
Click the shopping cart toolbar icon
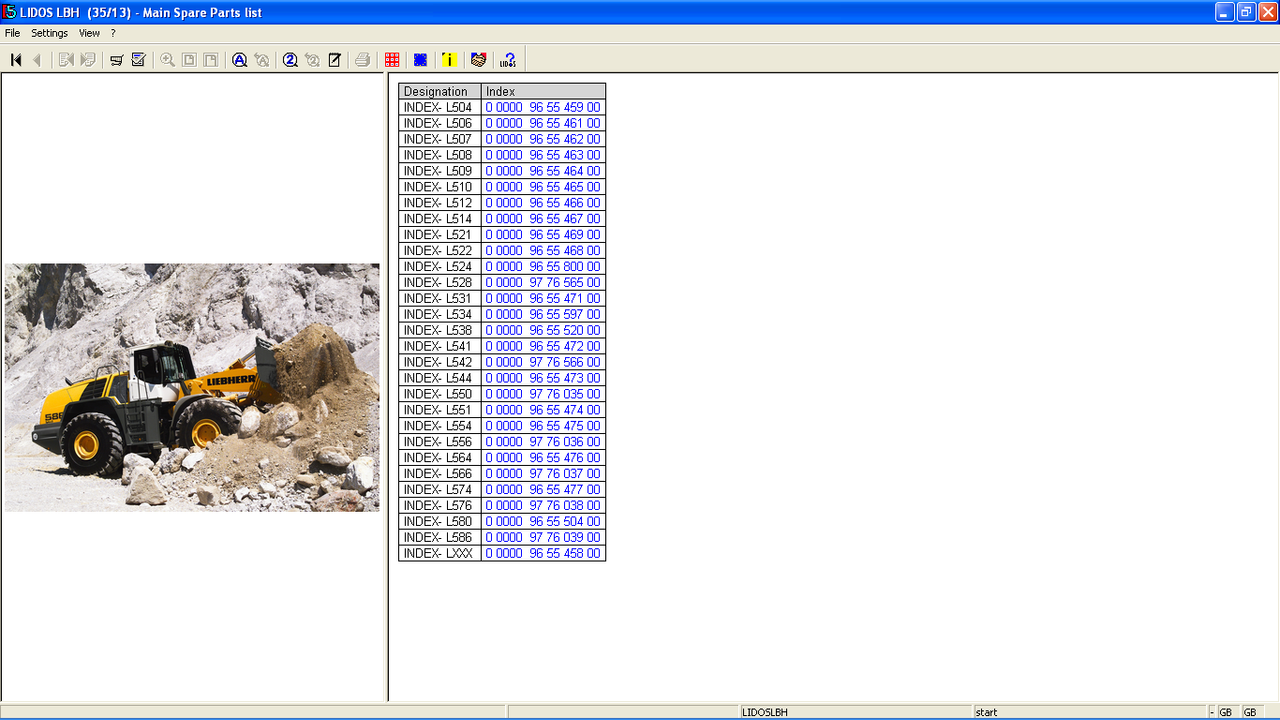[116, 60]
